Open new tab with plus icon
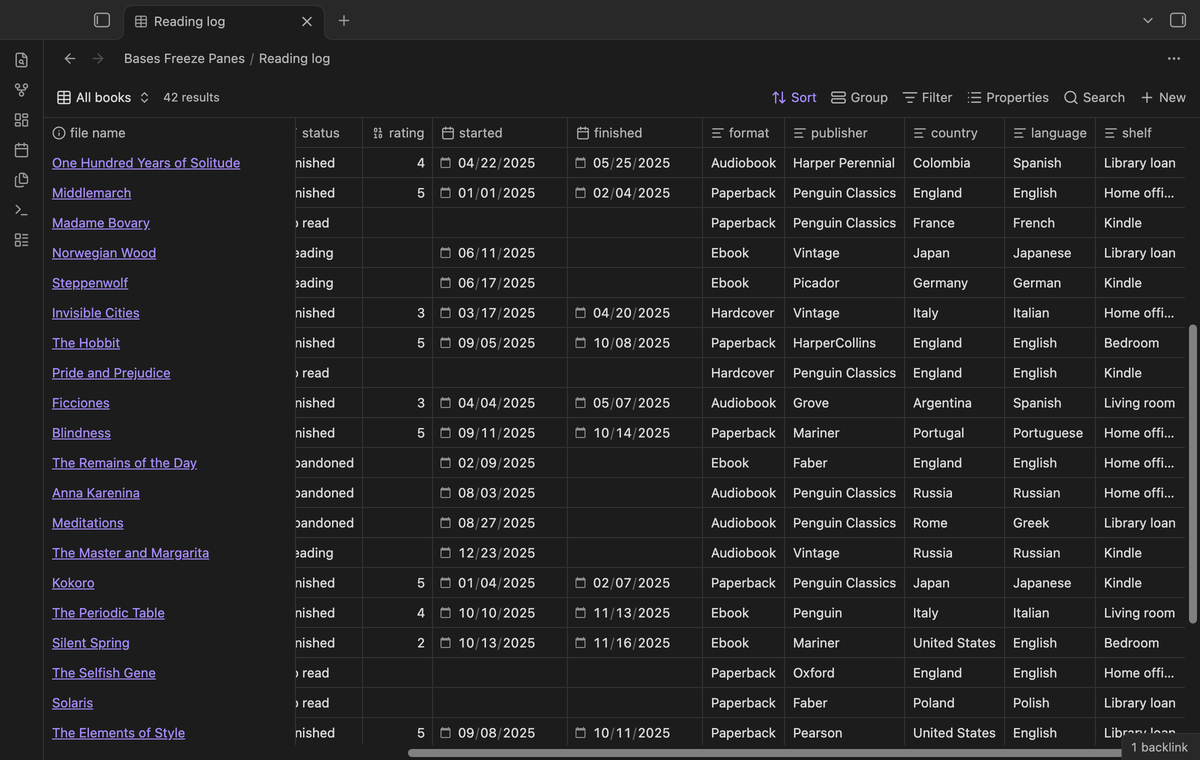 pos(344,20)
